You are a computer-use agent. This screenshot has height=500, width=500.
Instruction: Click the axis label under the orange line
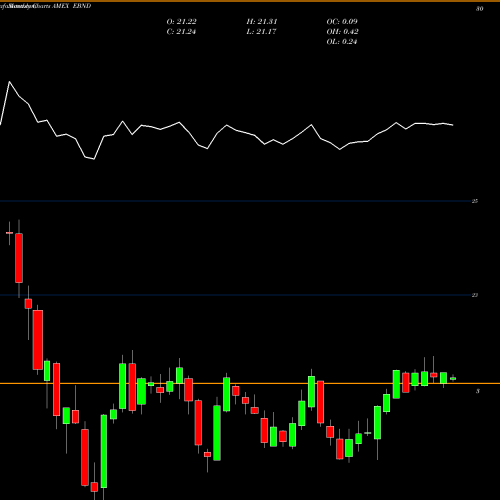478,391
